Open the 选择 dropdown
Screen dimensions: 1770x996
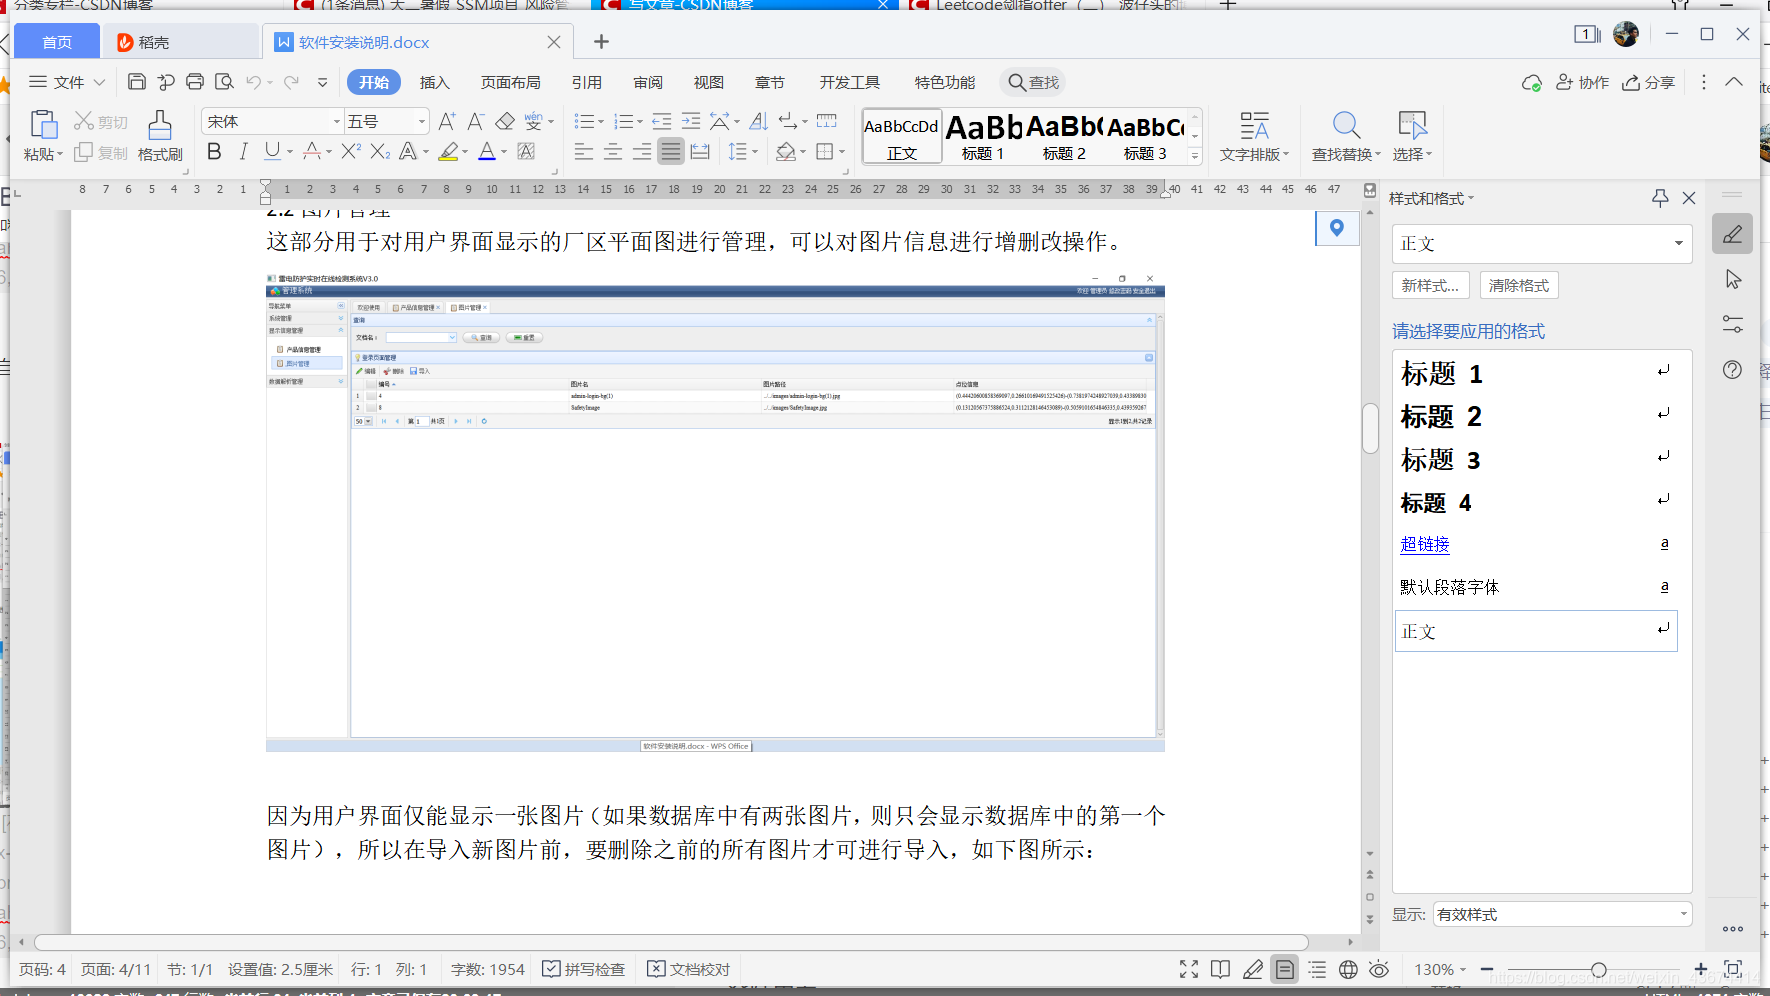[x=1413, y=136]
